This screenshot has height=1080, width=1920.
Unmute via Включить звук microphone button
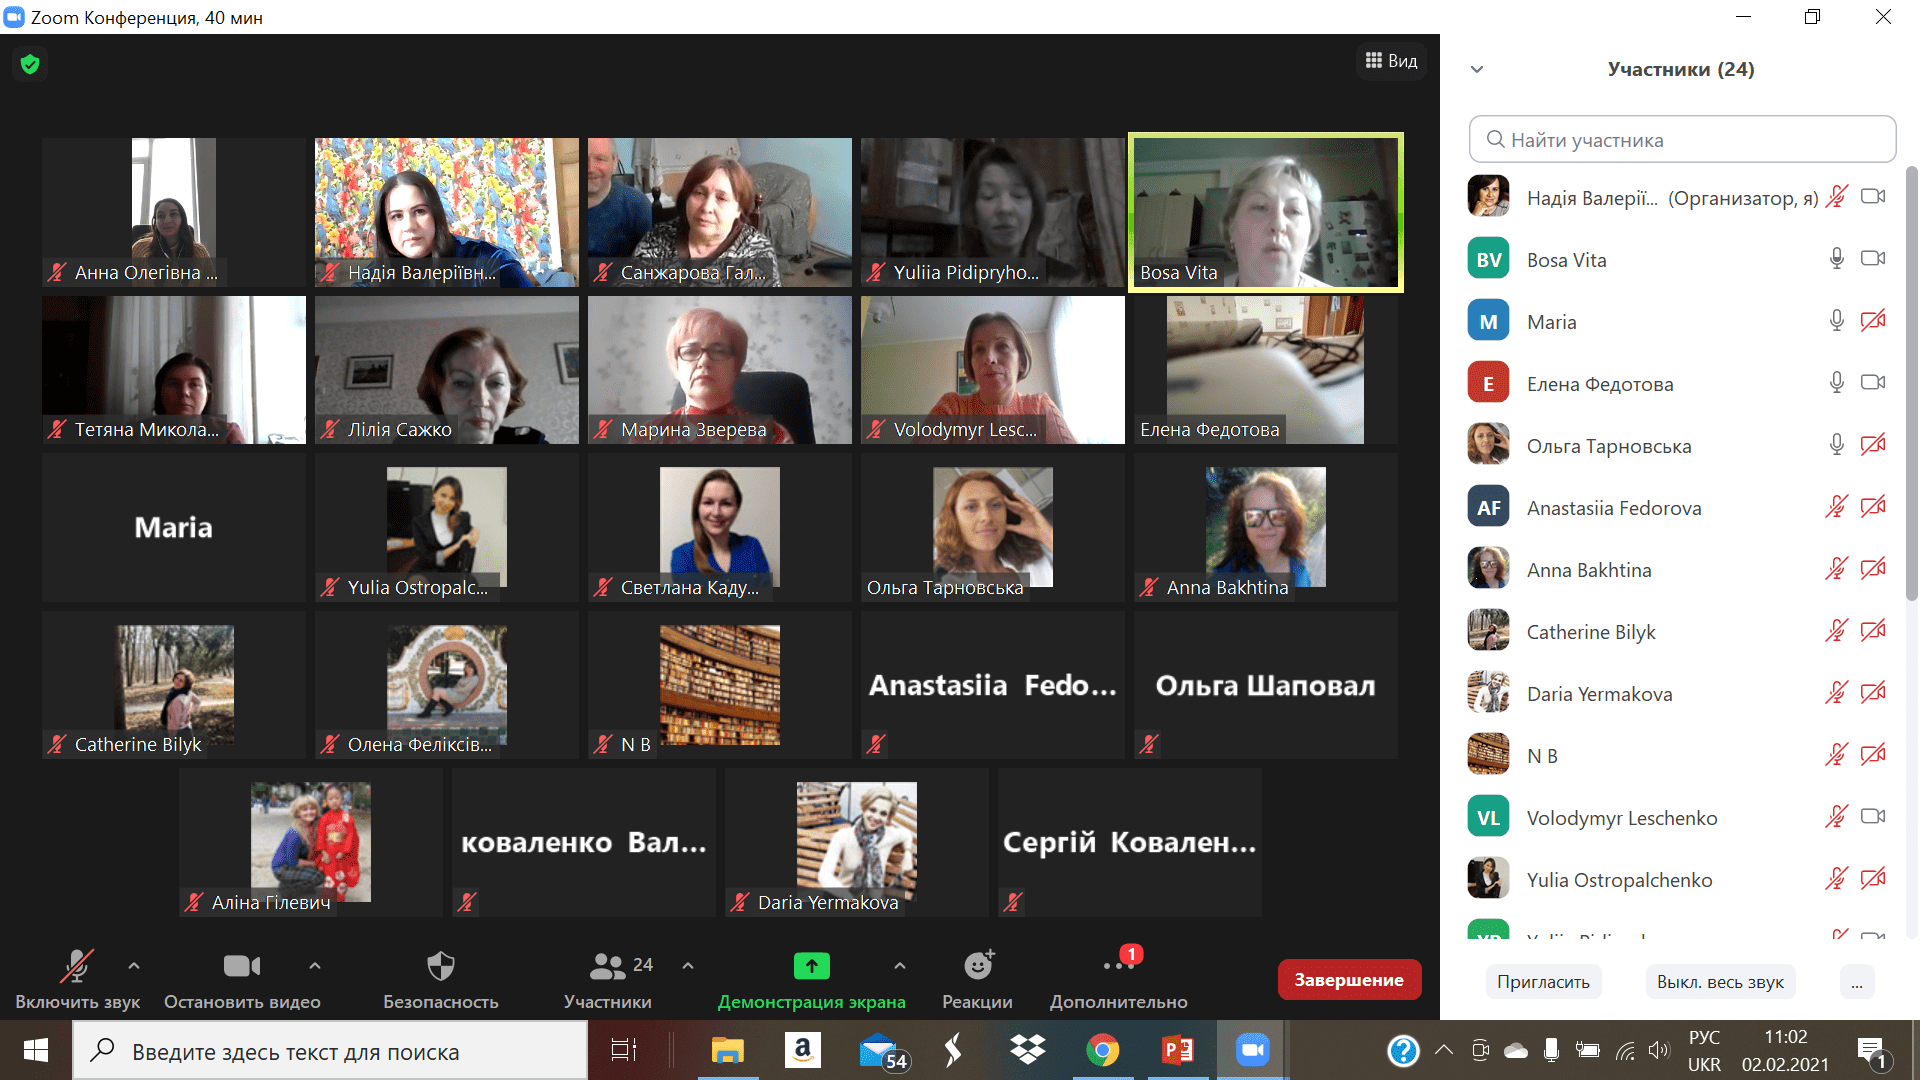[77, 967]
